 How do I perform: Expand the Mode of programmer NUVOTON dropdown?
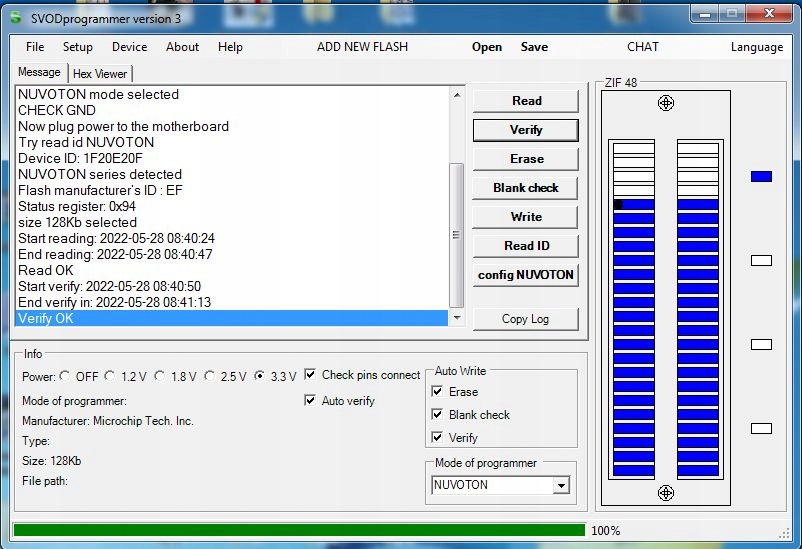click(x=561, y=485)
